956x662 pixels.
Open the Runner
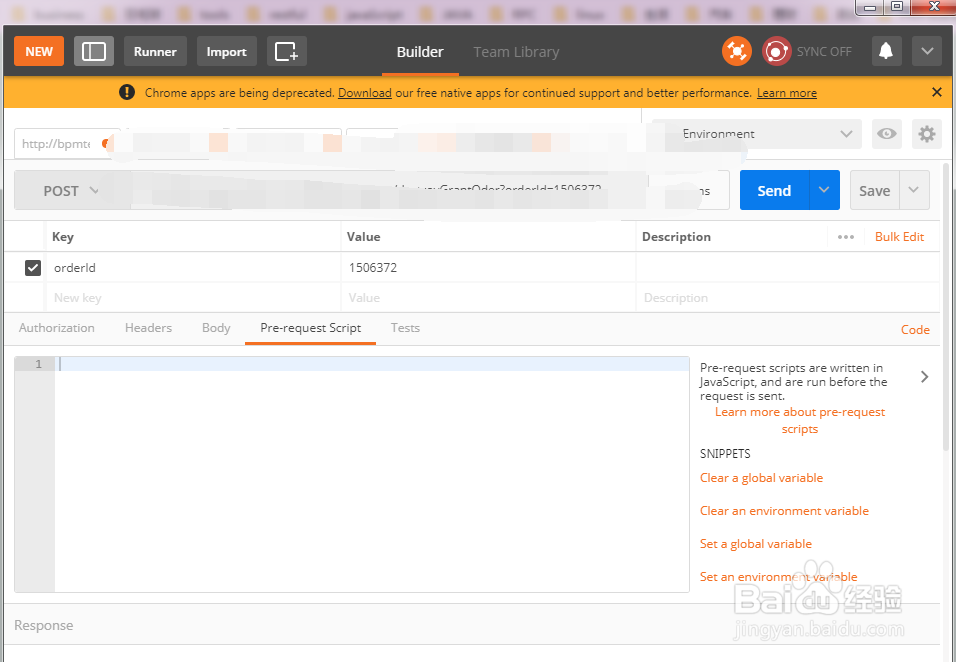(155, 51)
